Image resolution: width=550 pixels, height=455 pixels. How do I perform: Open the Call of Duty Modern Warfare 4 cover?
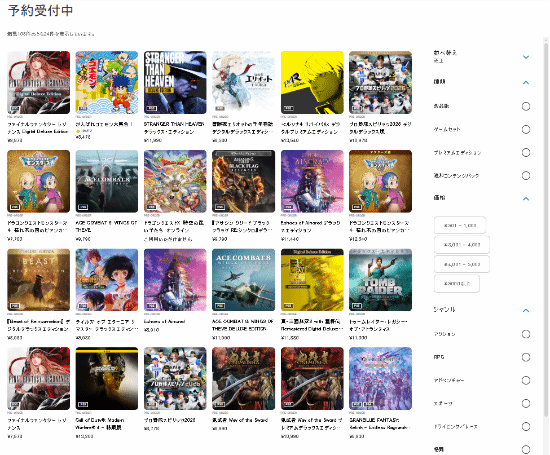click(x=107, y=378)
